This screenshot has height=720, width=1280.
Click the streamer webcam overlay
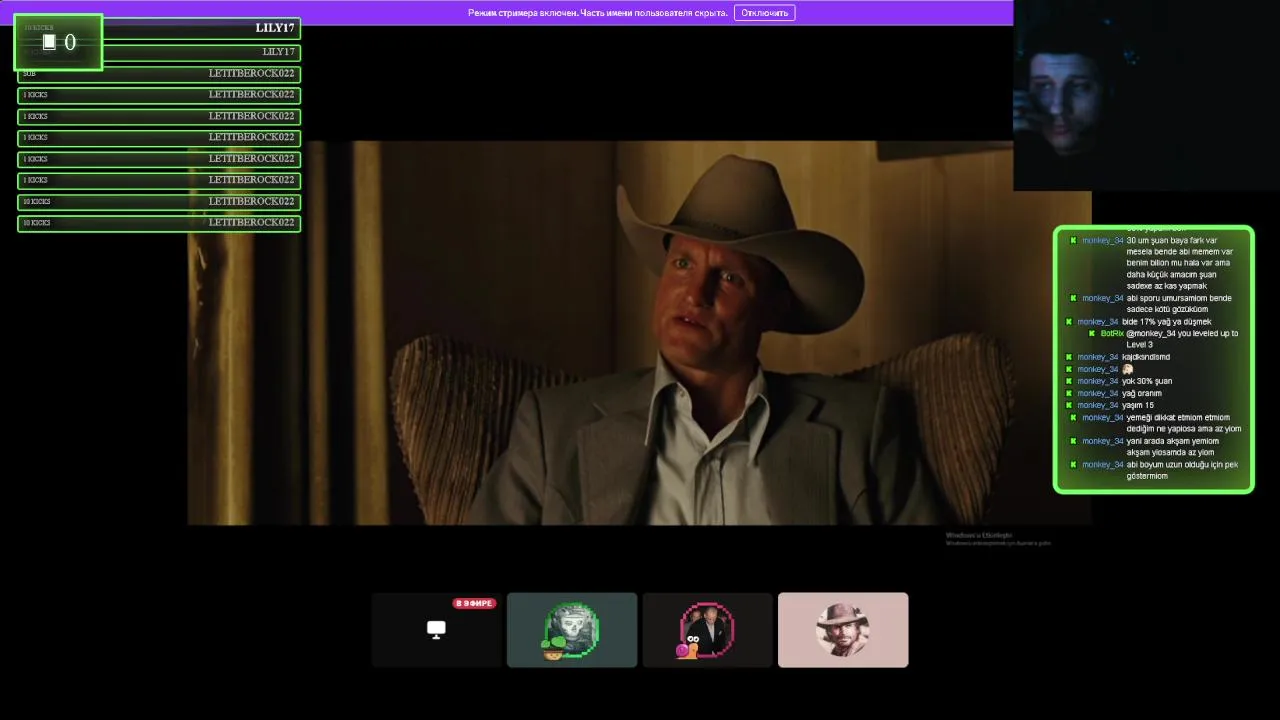tap(1146, 95)
